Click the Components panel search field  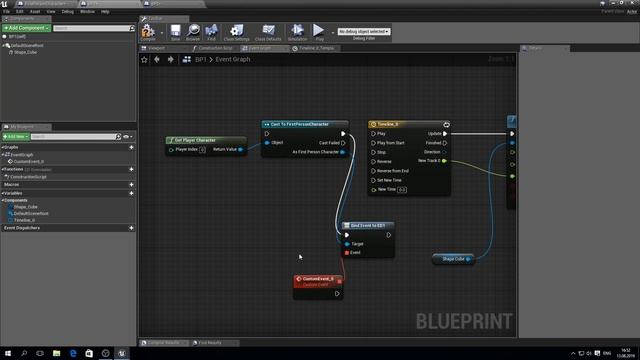(94, 28)
